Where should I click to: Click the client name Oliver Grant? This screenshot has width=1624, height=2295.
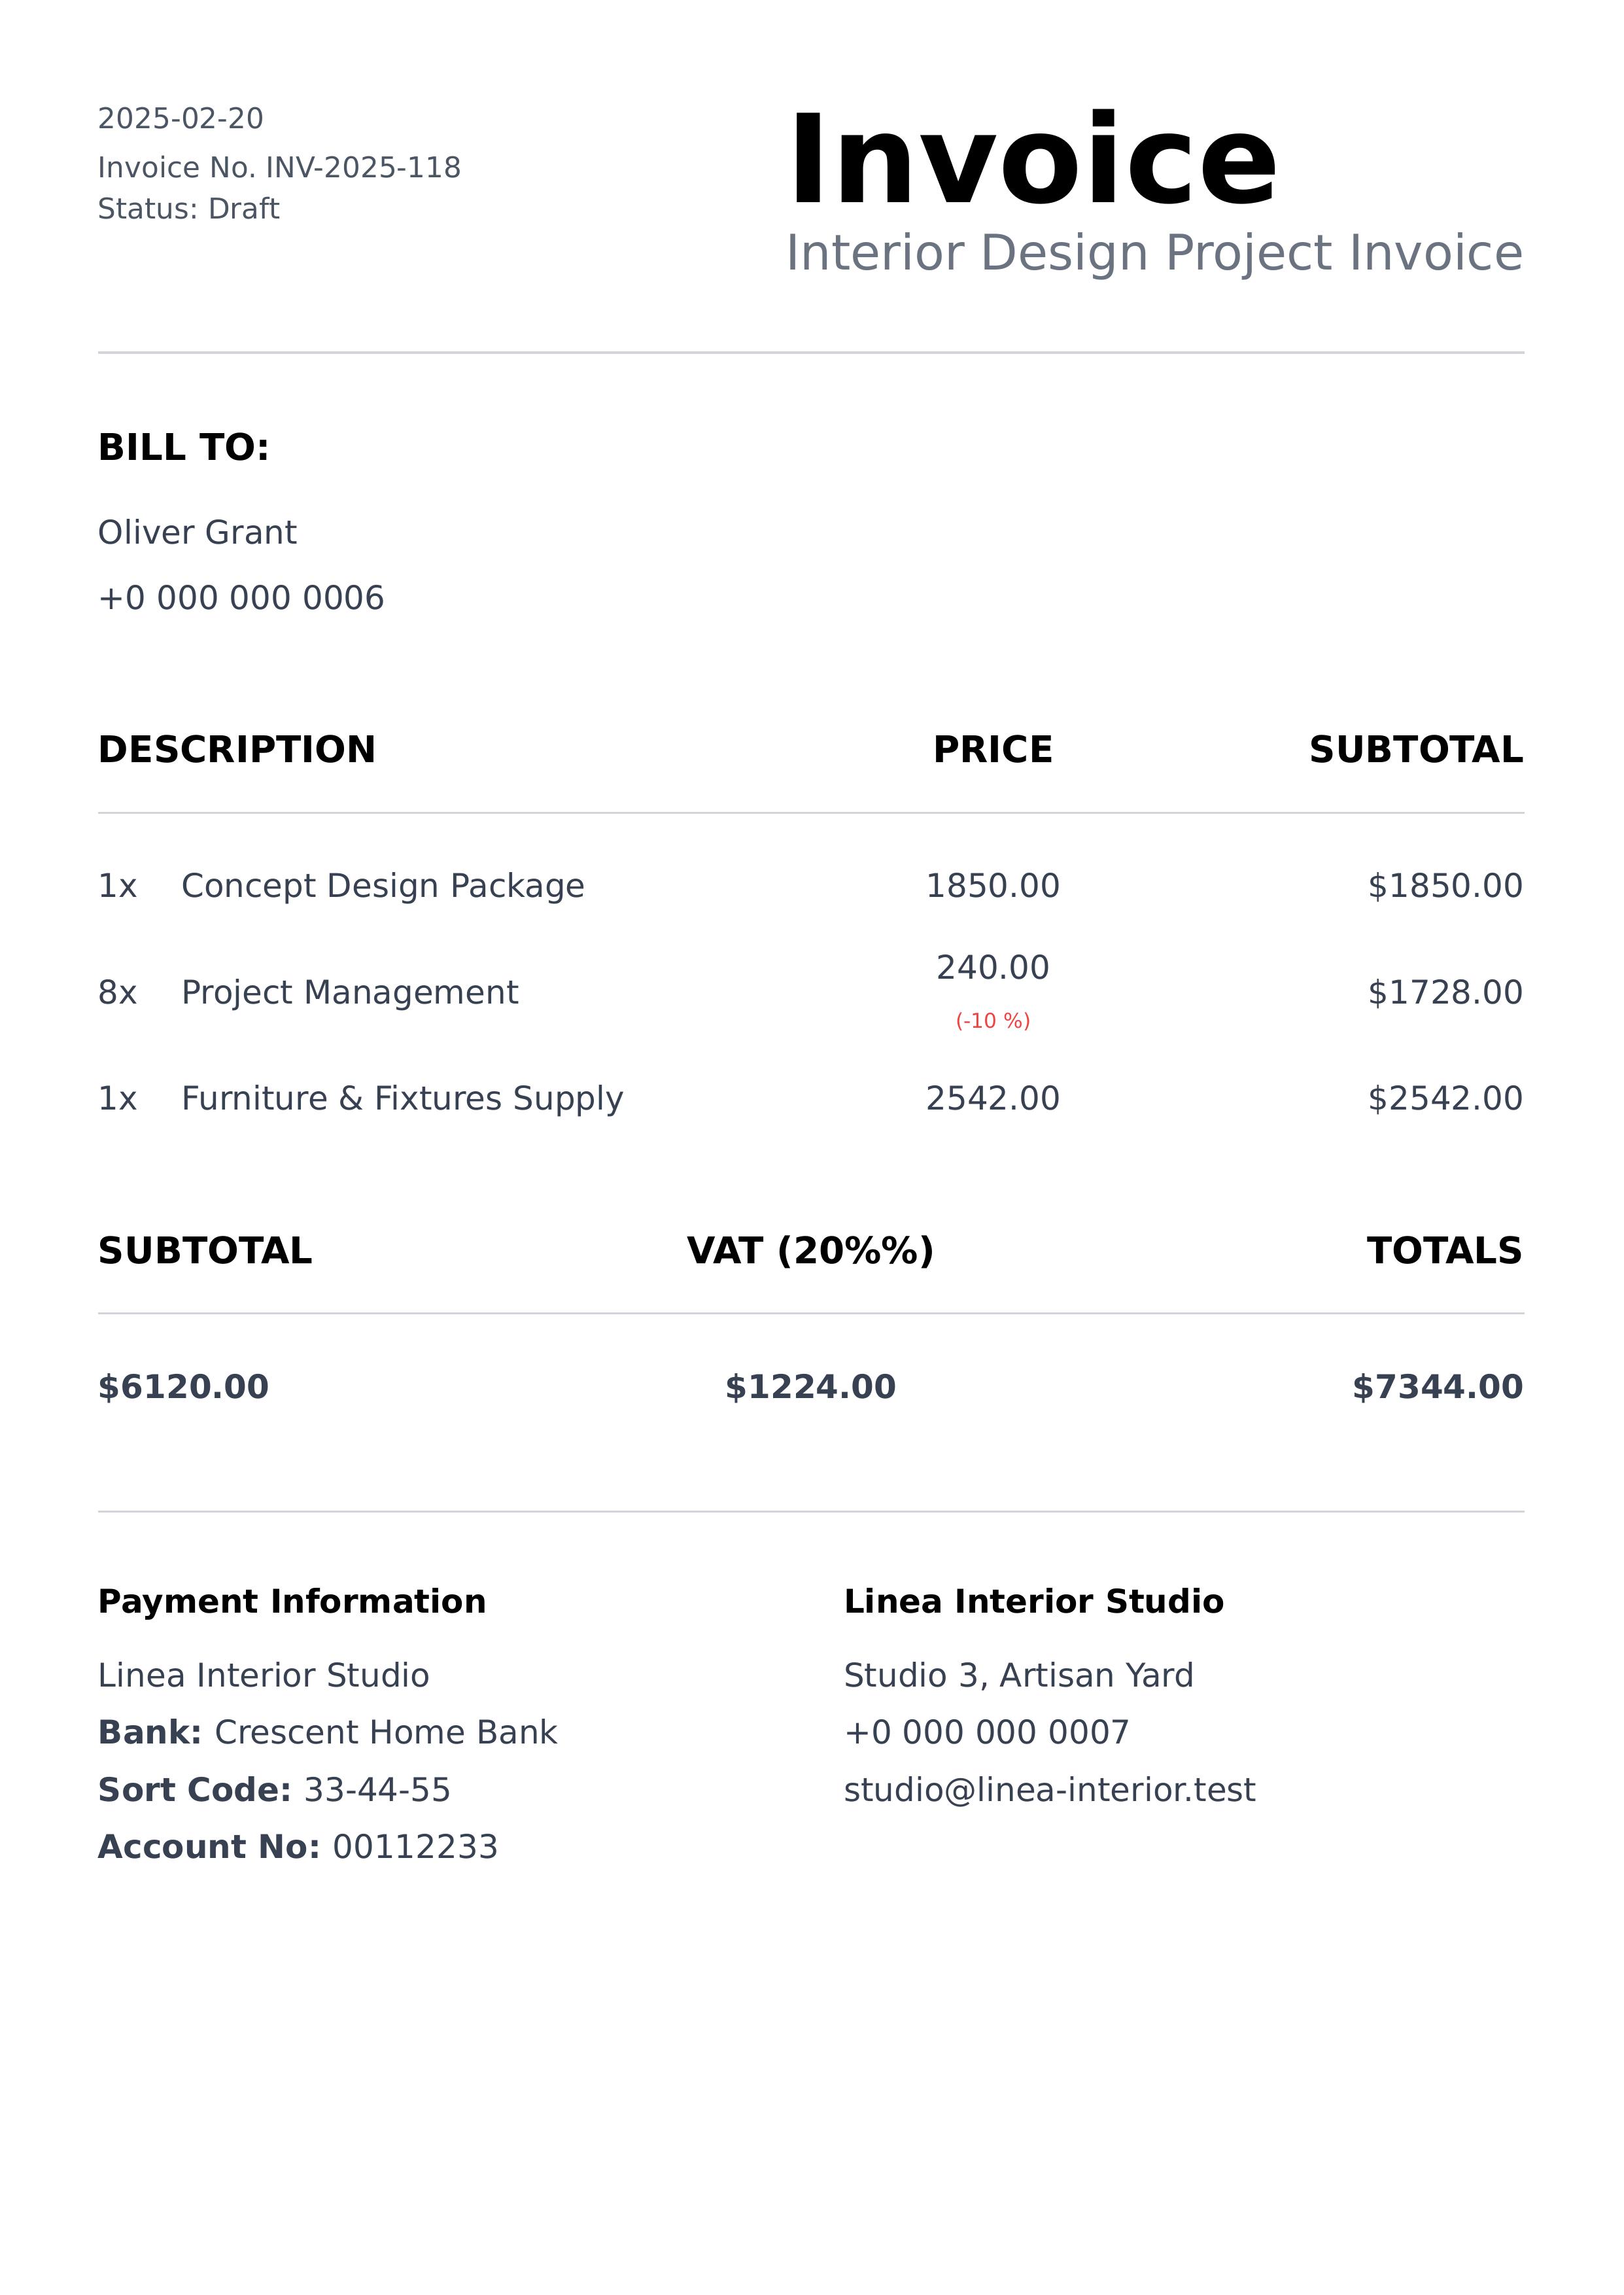[197, 533]
